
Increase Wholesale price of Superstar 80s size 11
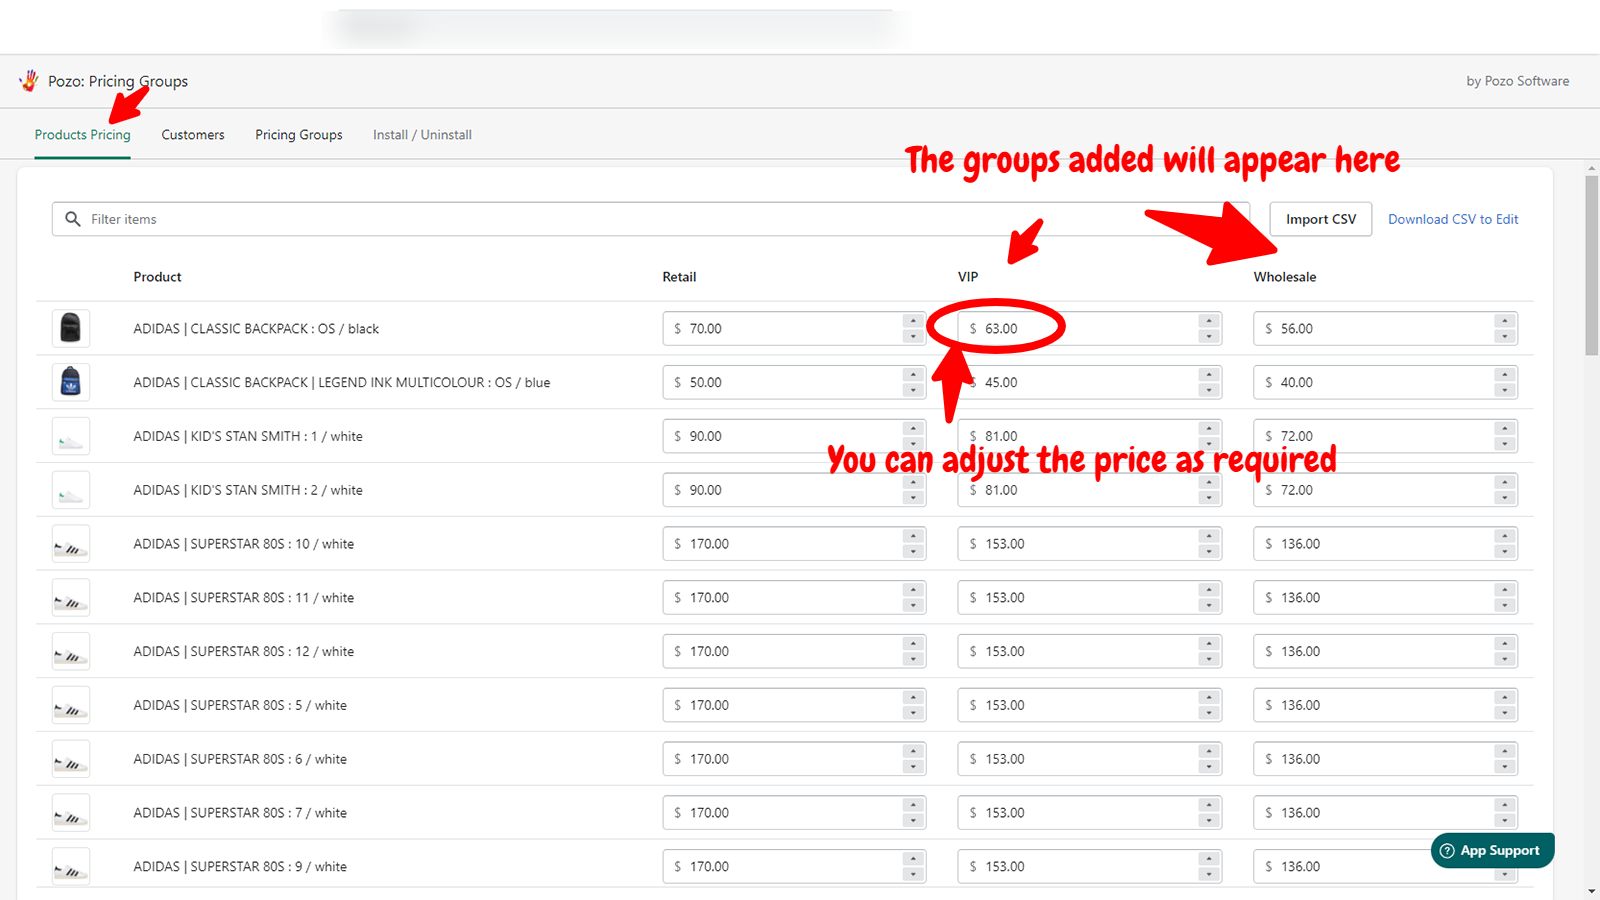click(1505, 590)
